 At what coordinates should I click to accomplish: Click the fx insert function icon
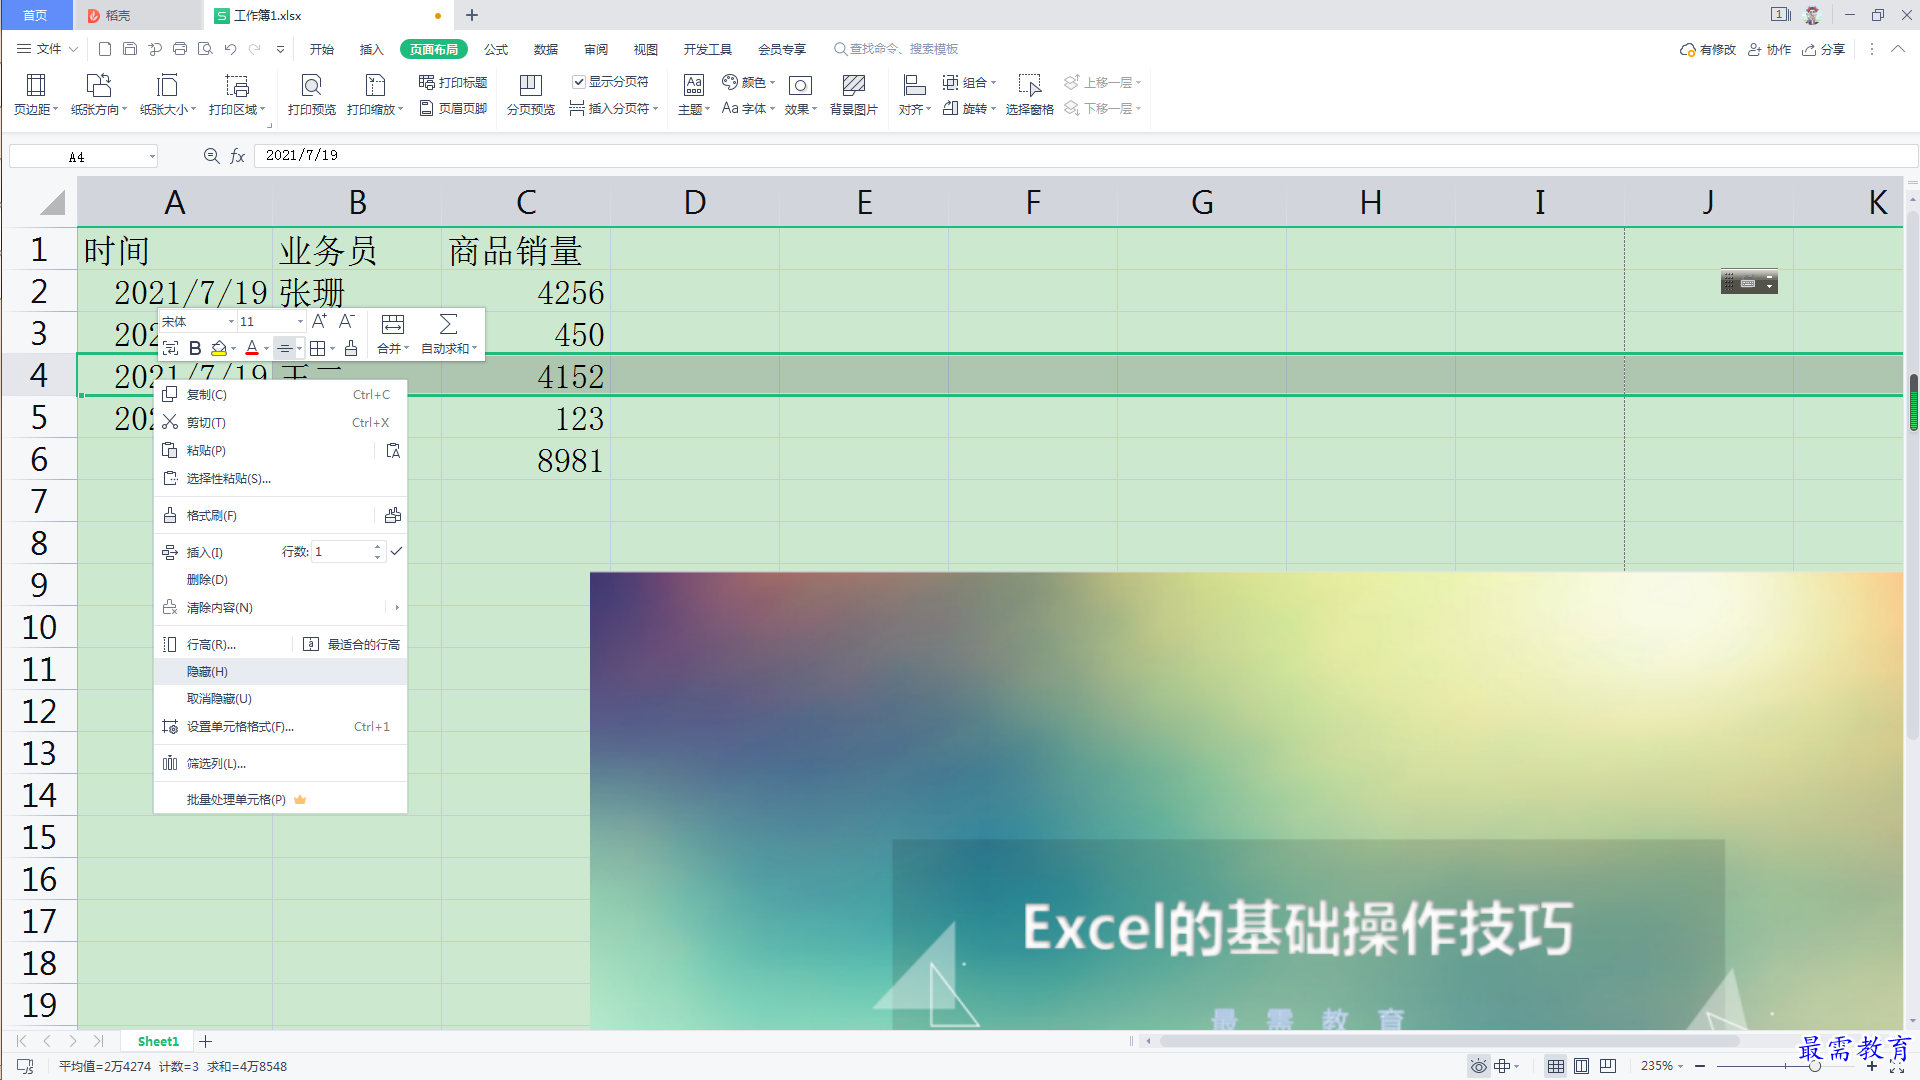pos(237,156)
